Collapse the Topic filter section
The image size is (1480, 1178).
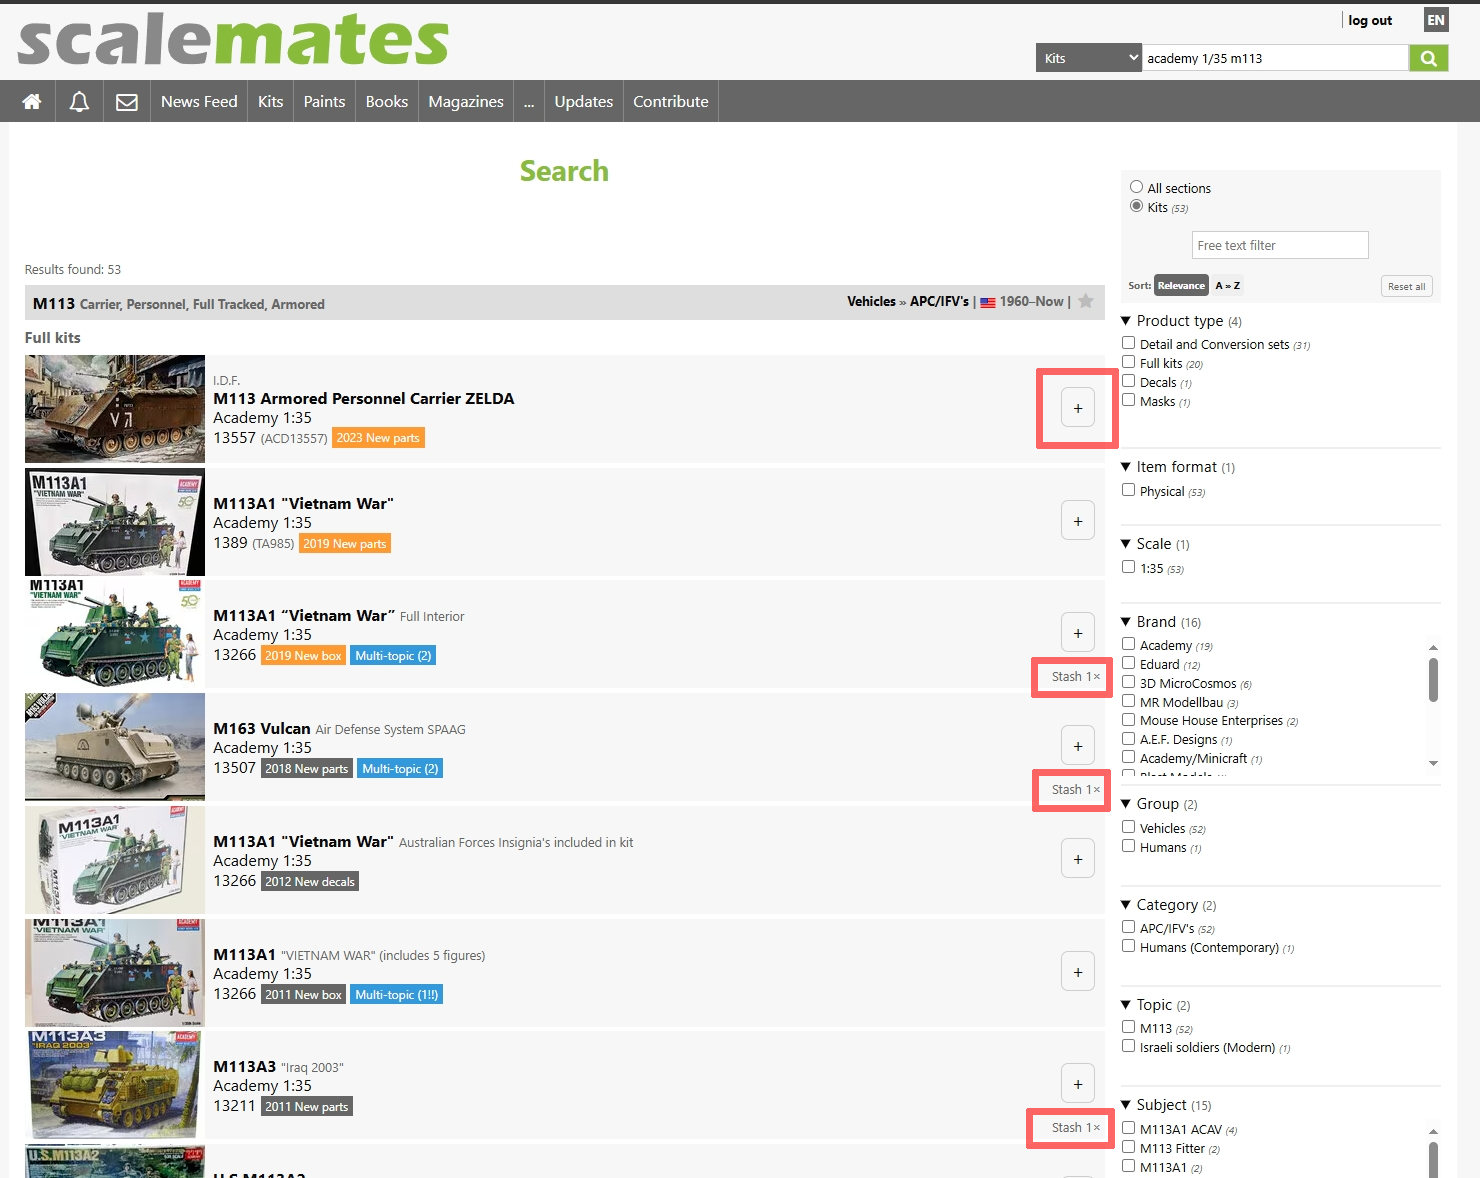tap(1126, 1005)
